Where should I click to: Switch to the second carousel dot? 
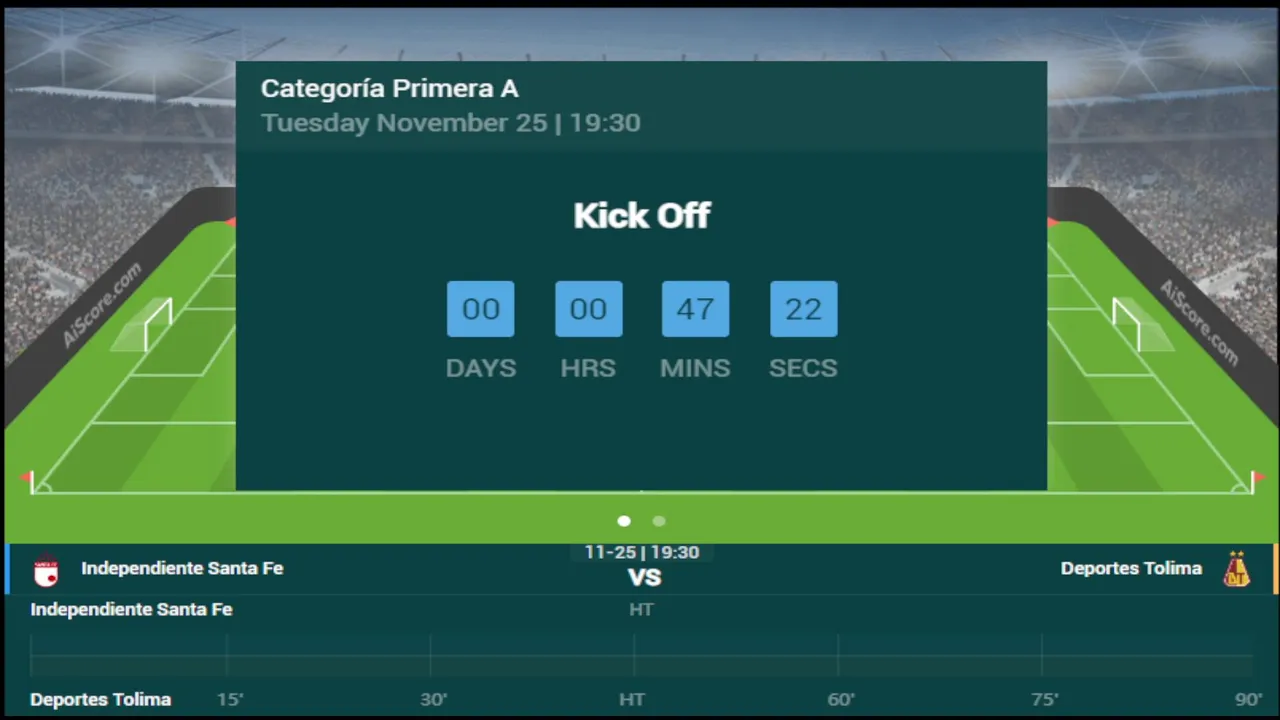click(659, 521)
